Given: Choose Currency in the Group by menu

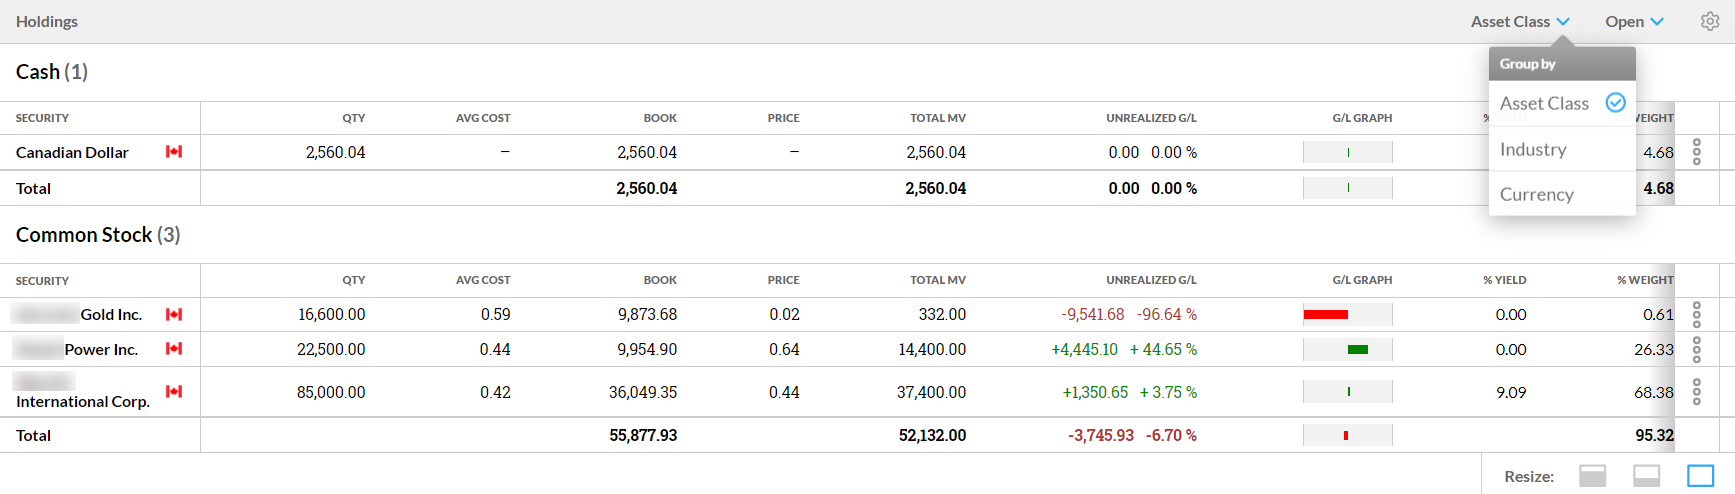Looking at the screenshot, I should [1562, 194].
